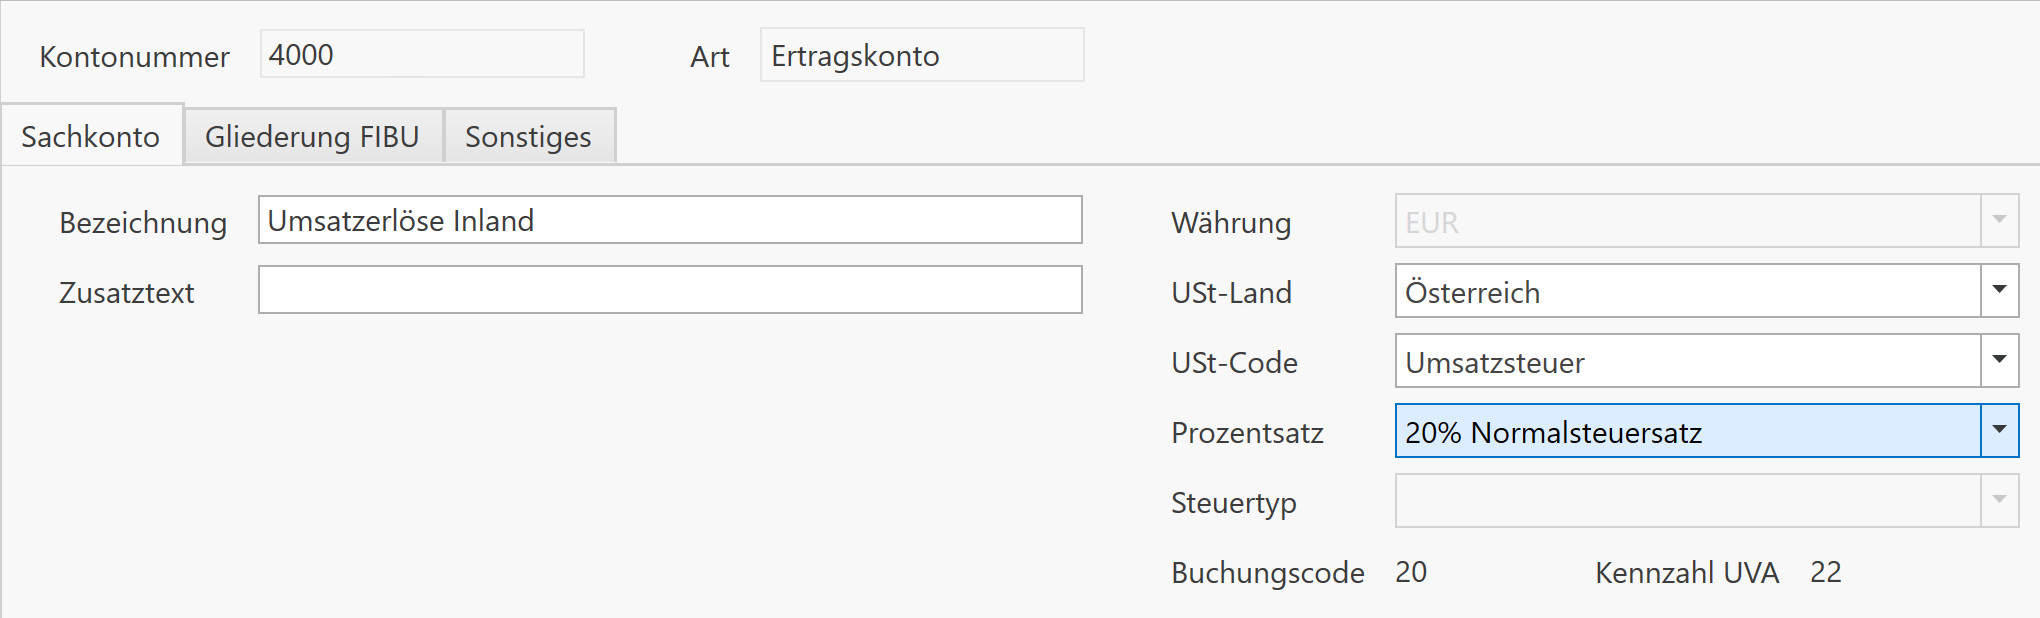Image resolution: width=2040 pixels, height=618 pixels.
Task: Click the Art field showing Ertragskonto
Action: click(921, 55)
